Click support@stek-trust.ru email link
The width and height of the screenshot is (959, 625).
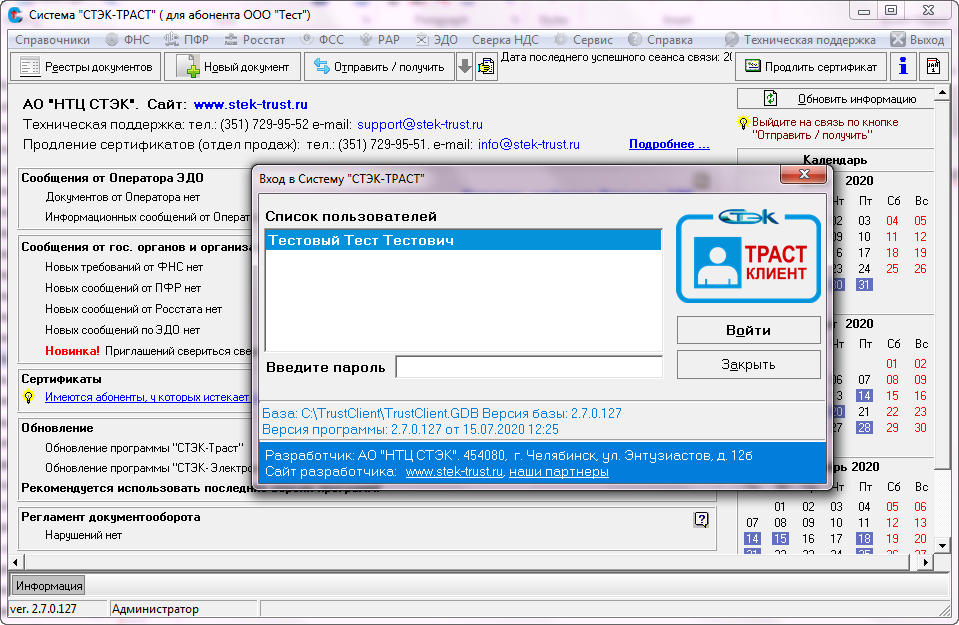click(x=420, y=125)
